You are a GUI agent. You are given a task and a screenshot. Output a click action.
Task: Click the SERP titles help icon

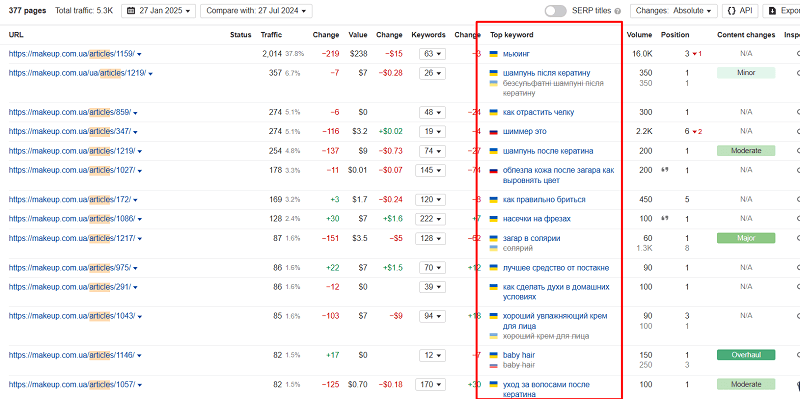(618, 11)
